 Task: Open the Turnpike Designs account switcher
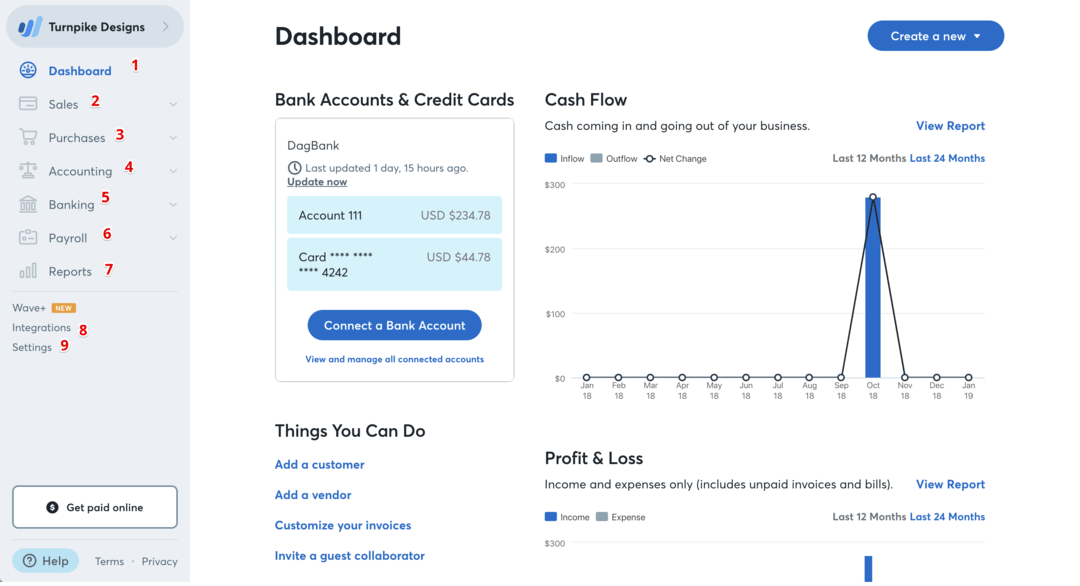click(x=95, y=26)
